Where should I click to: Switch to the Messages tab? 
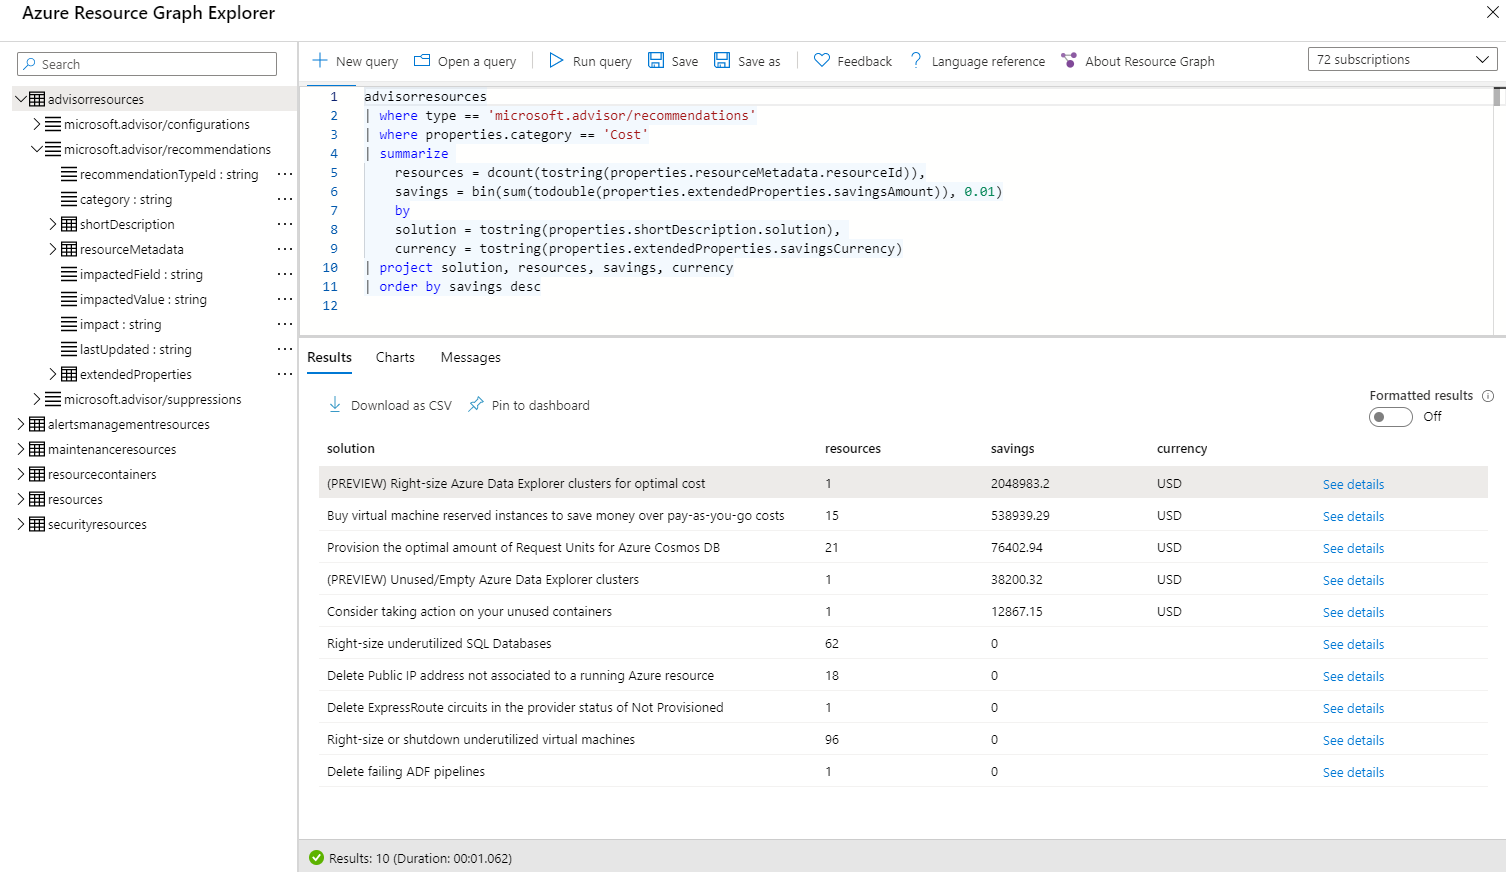(470, 357)
